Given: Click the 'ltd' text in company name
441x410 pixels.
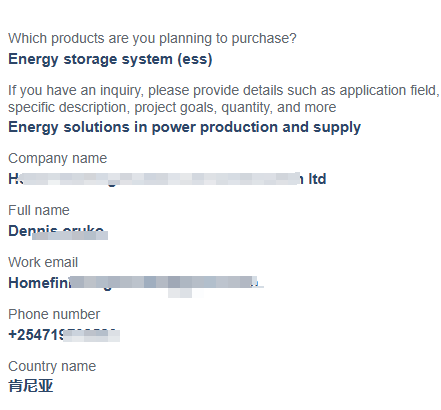Looking at the screenshot, I should [317, 179].
